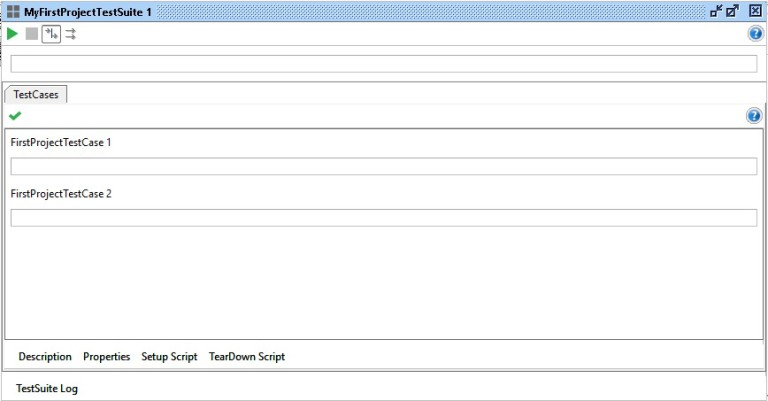This screenshot has width=768, height=401.
Task: Open help for the TestSuite toolbar
Action: click(x=756, y=34)
